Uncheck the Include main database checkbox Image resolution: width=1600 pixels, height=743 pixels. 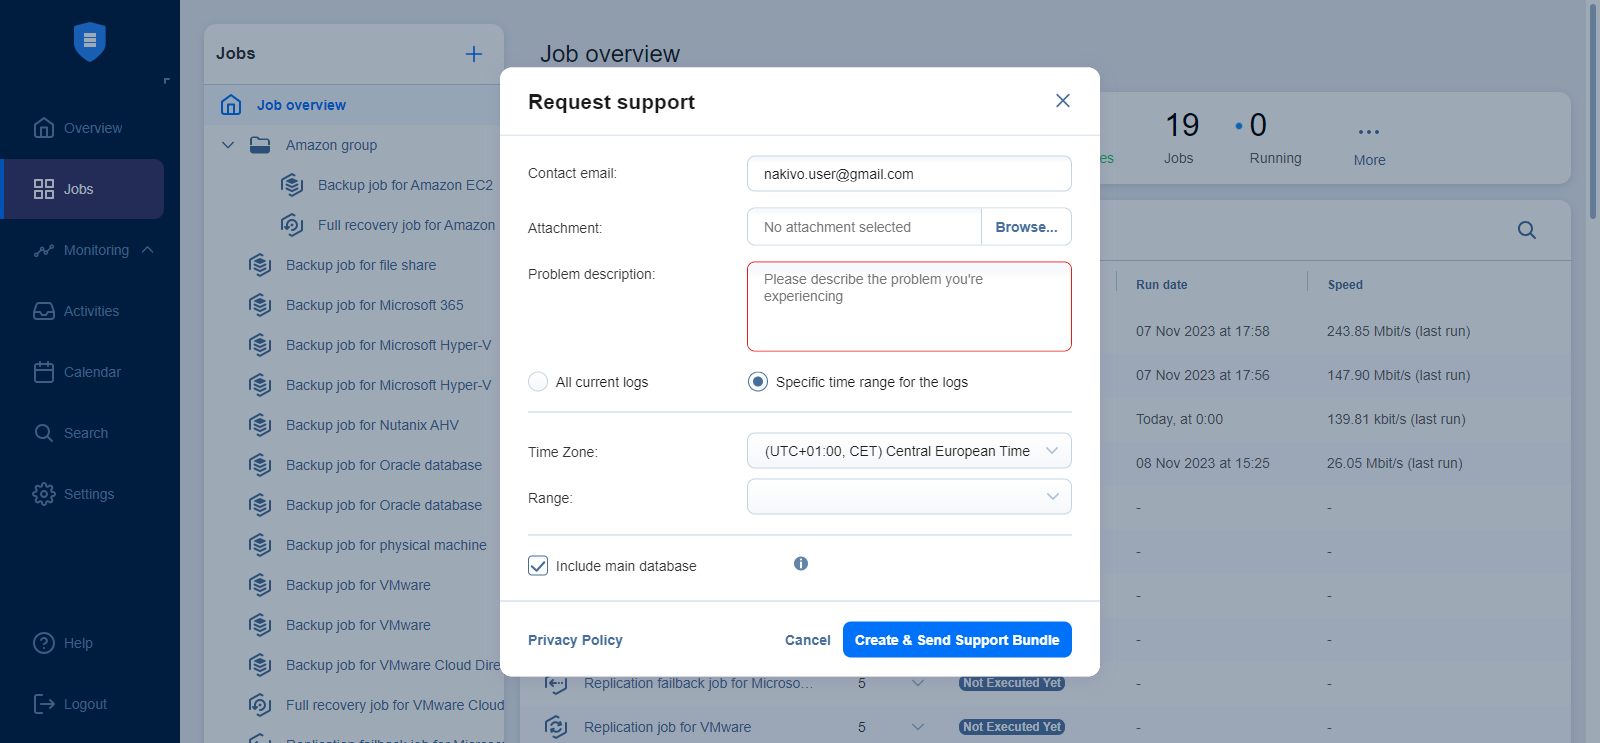point(538,566)
